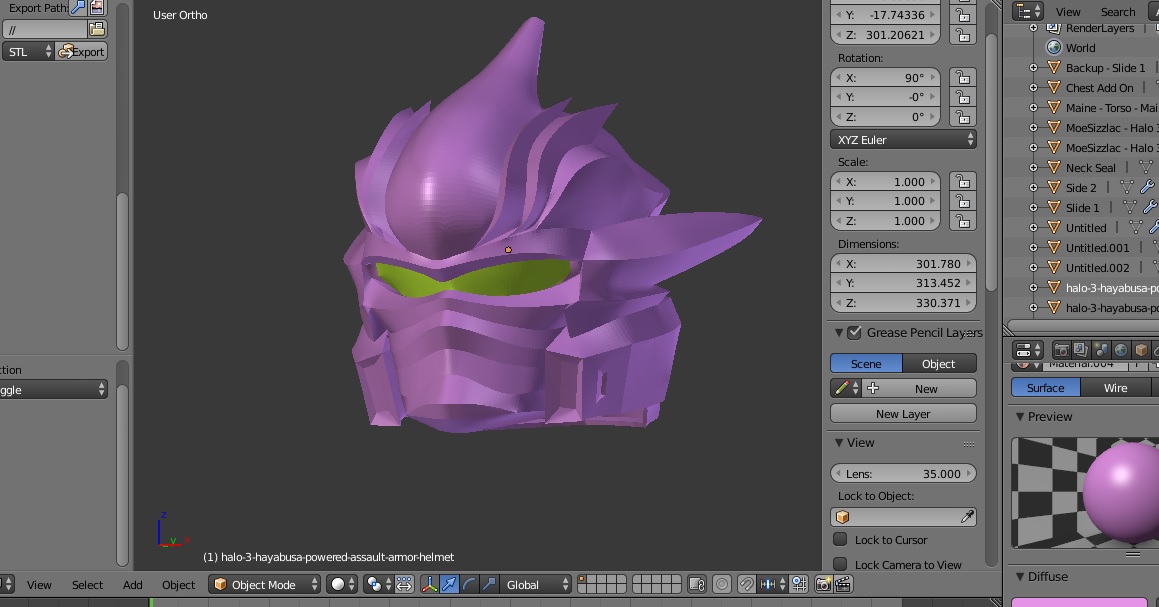Click the pink Diffuse color swatch
This screenshot has height=607, width=1159.
point(1078,602)
